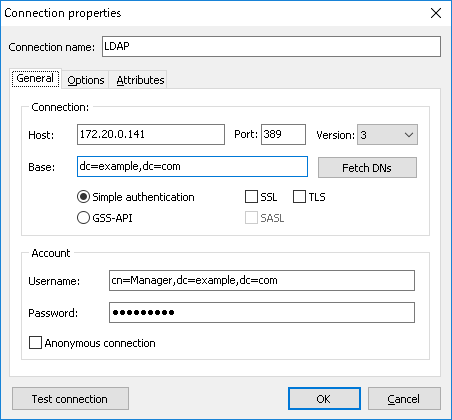452x420 pixels.
Task: Close the Connection properties dialog
Action: tap(436, 13)
